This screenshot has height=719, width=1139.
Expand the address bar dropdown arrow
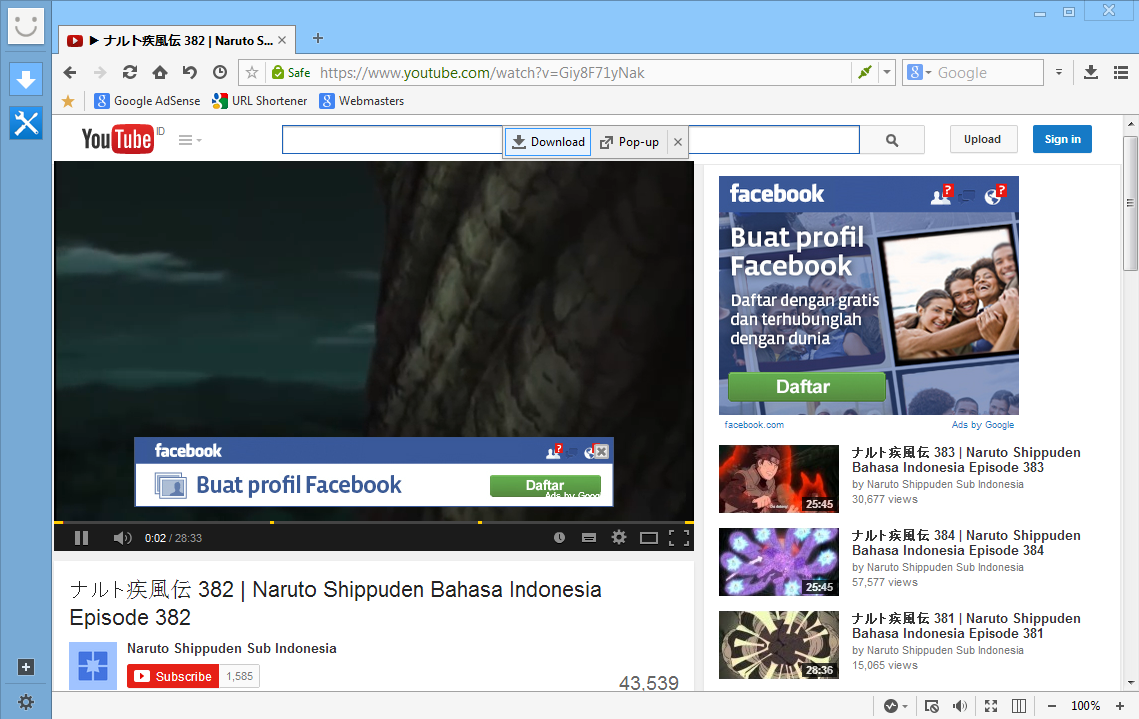[x=887, y=73]
